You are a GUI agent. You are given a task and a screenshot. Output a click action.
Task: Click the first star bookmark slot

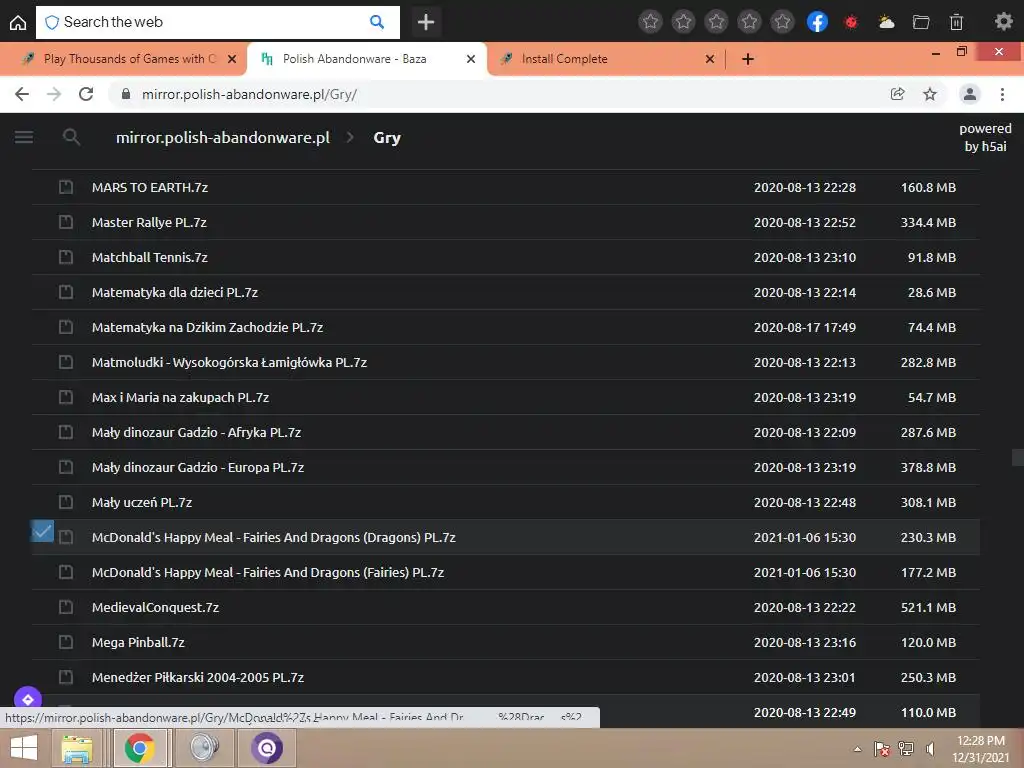coord(650,22)
